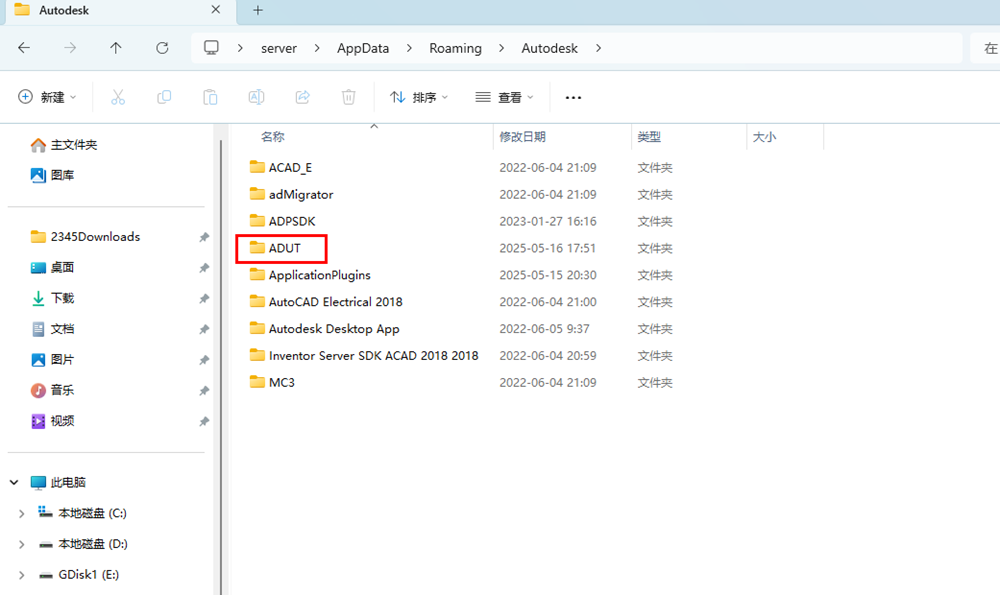
Task: Expand chevron between AppData and Roaming
Action: pos(409,48)
